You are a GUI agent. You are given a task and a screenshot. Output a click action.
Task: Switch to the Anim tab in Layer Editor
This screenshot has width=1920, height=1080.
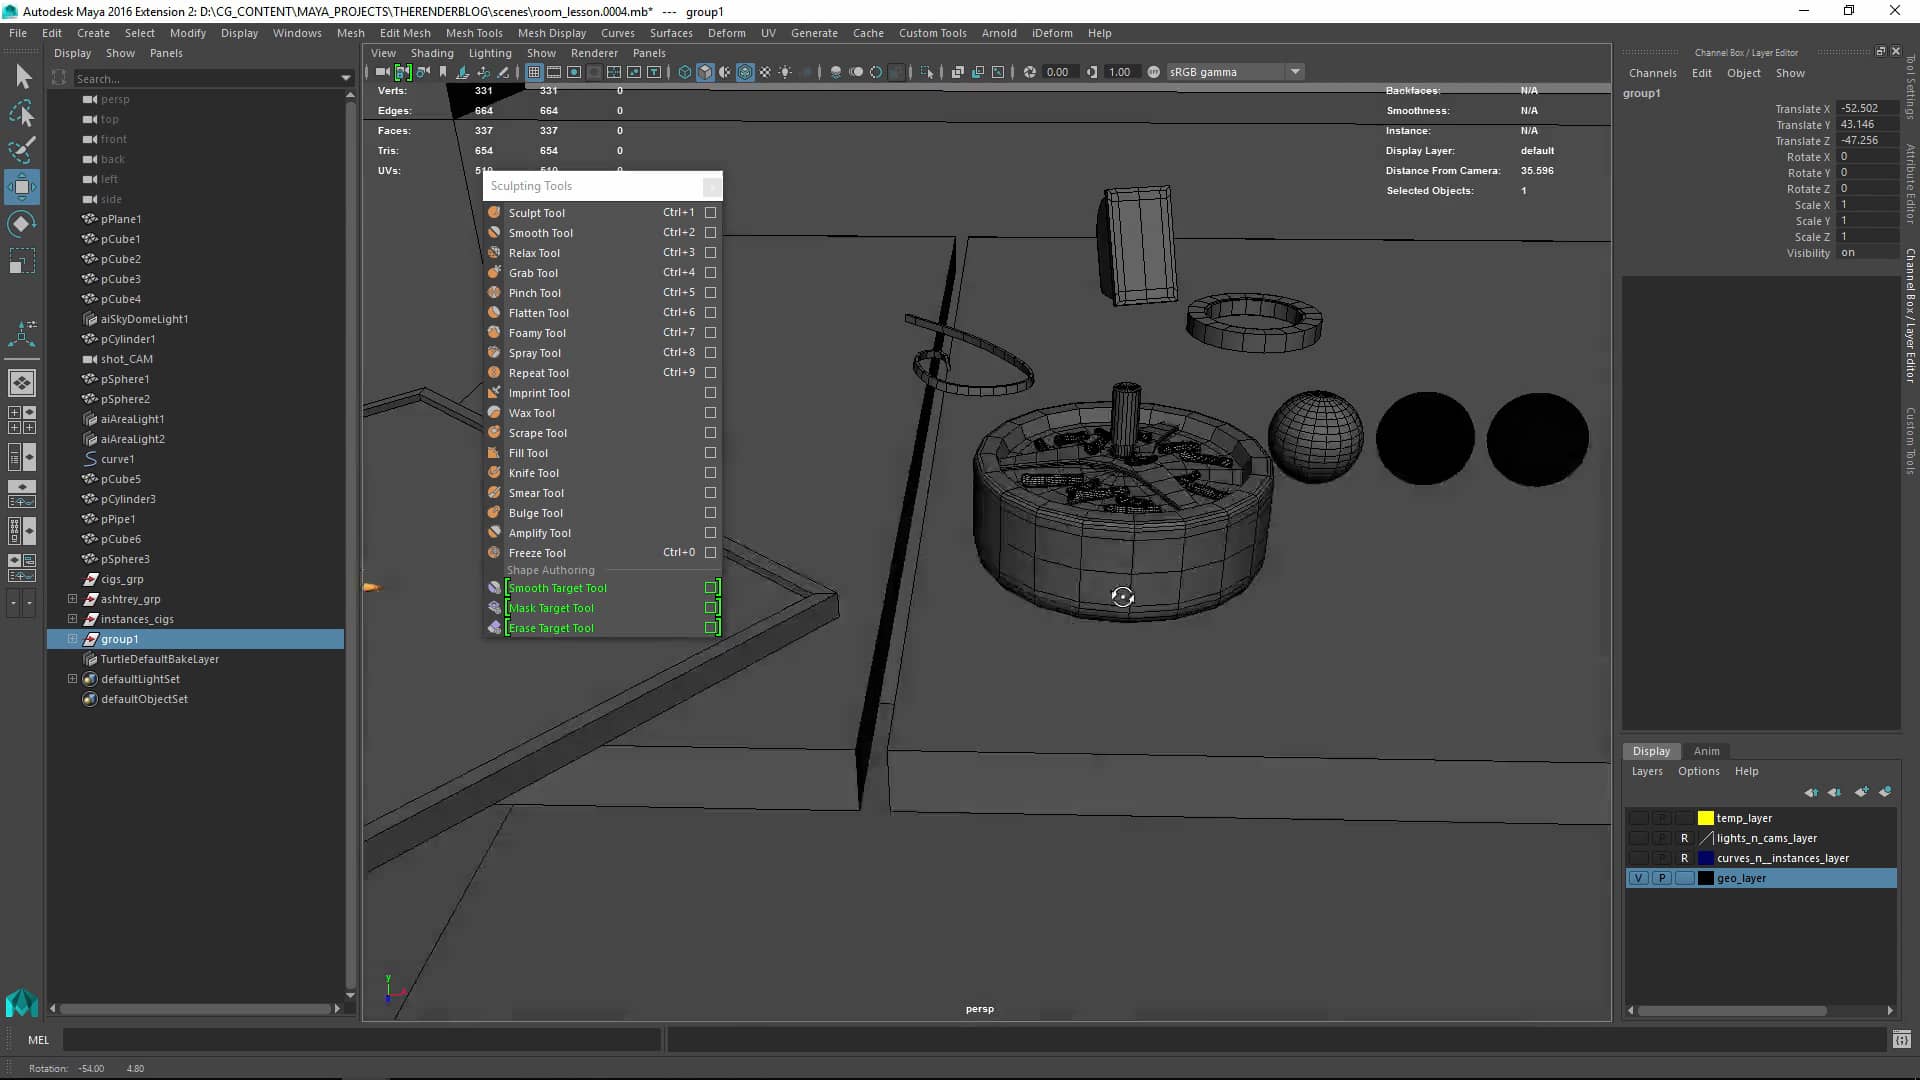coord(1707,751)
